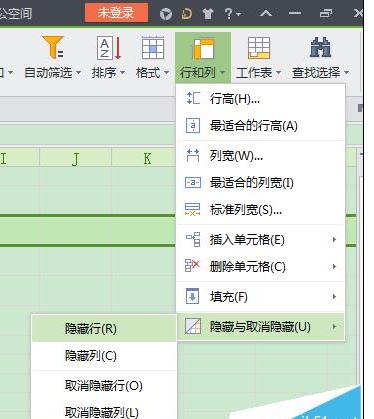Select 隐藏列(C) in the submenu

coord(104,356)
